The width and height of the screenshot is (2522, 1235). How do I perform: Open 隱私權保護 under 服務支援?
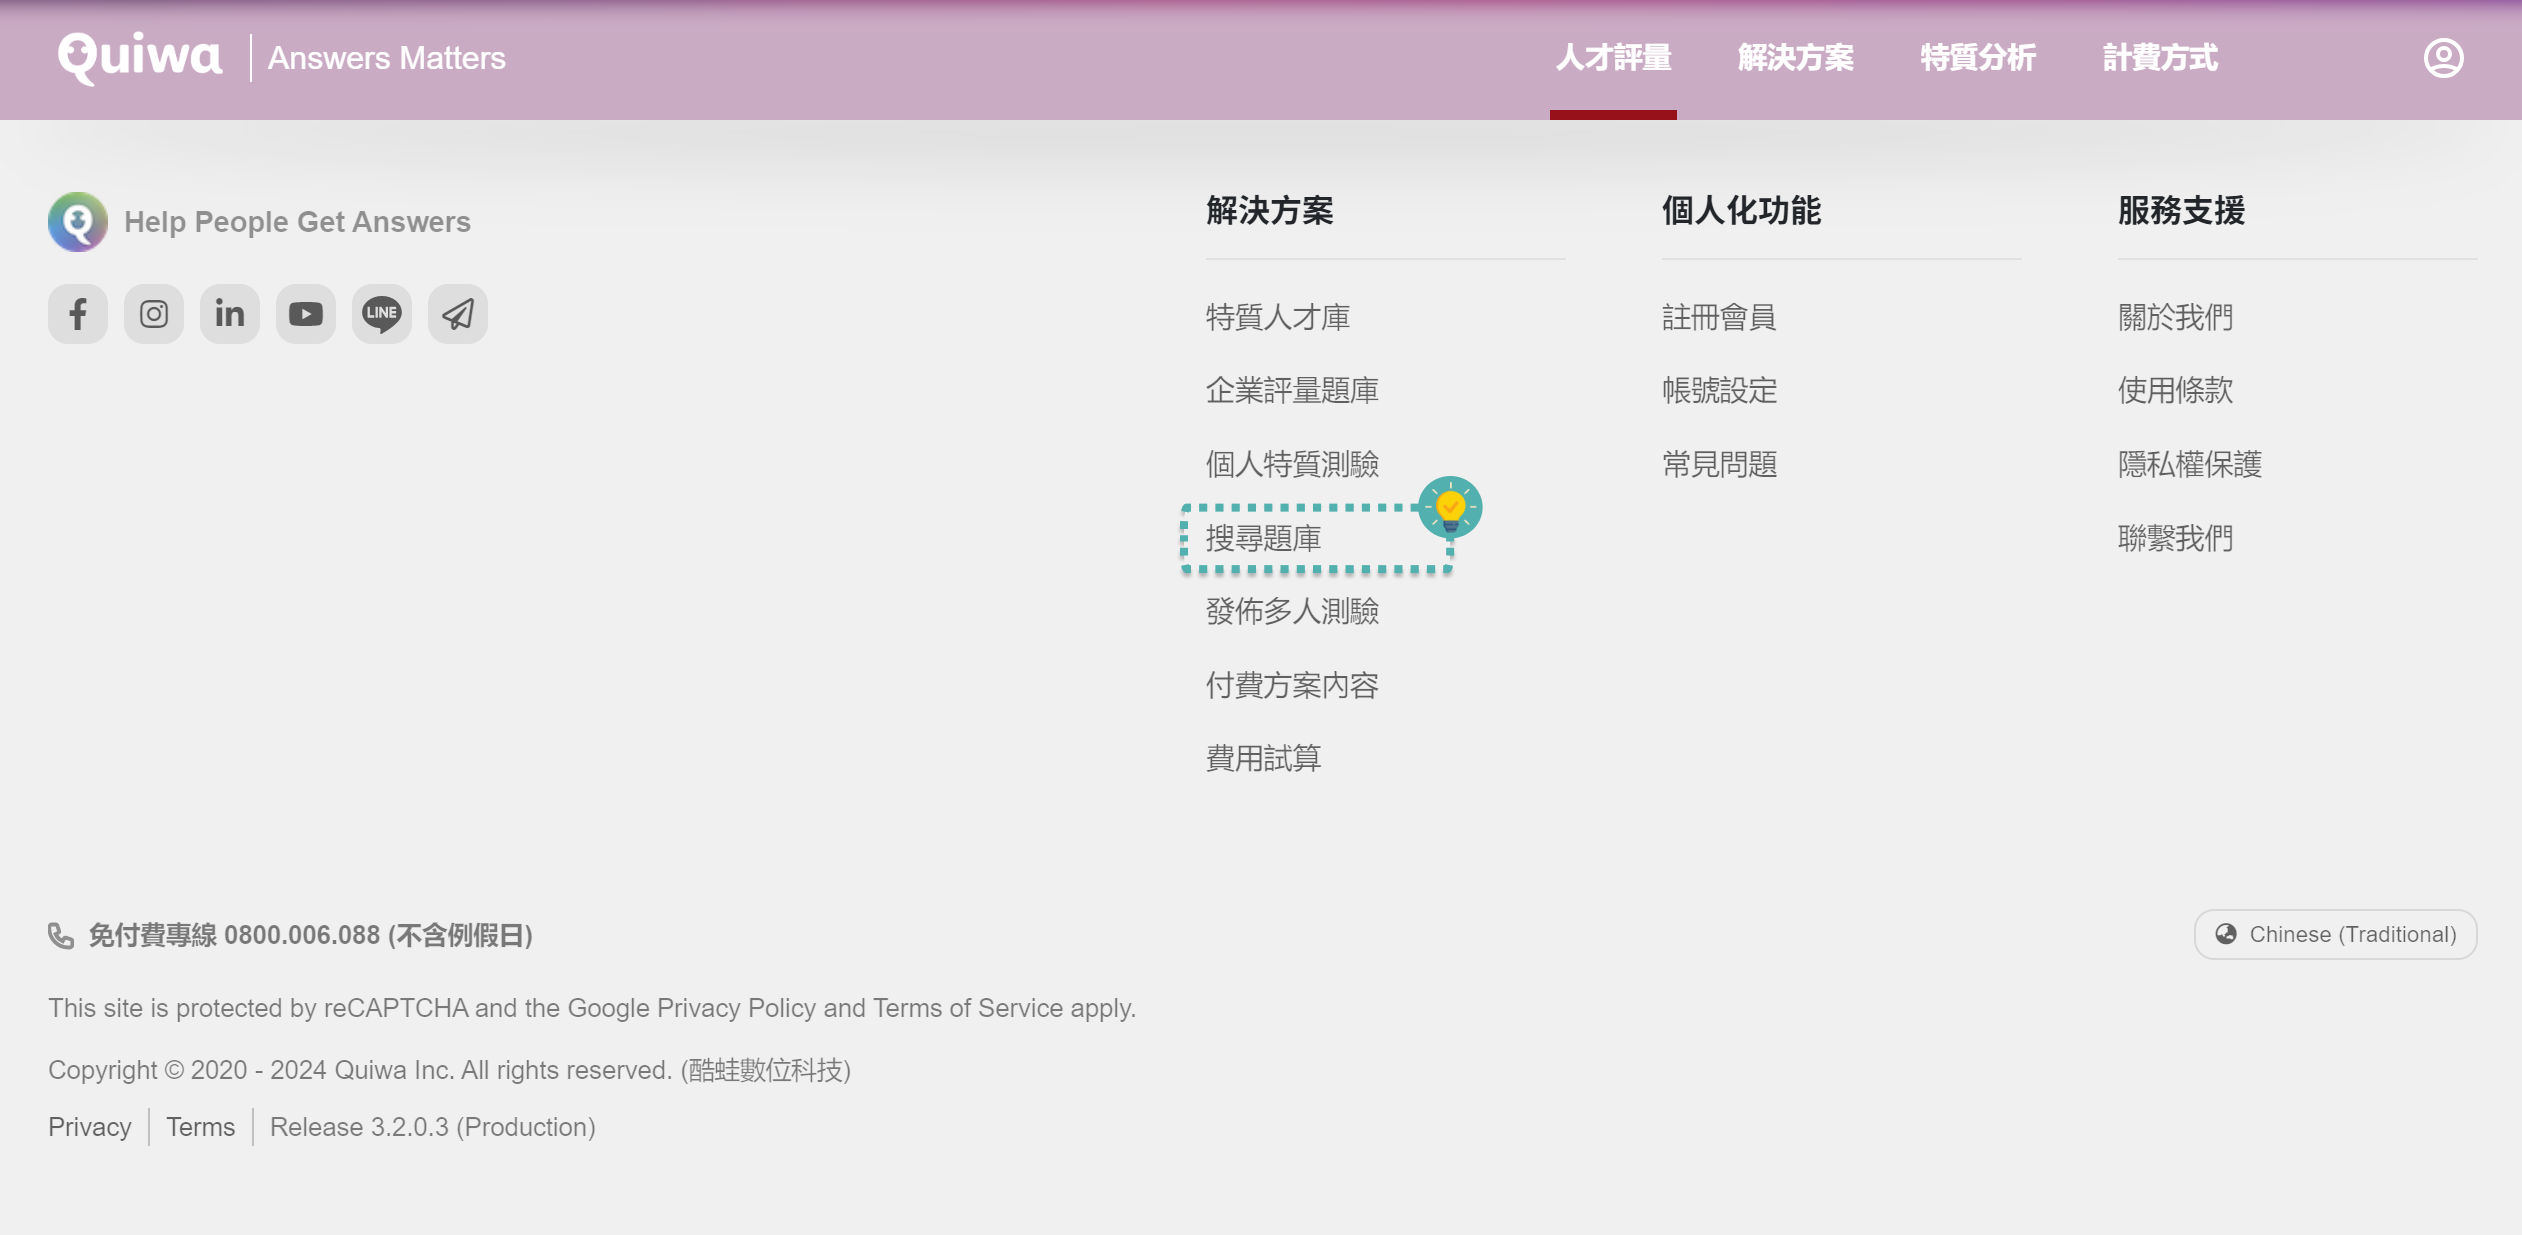pos(2189,463)
